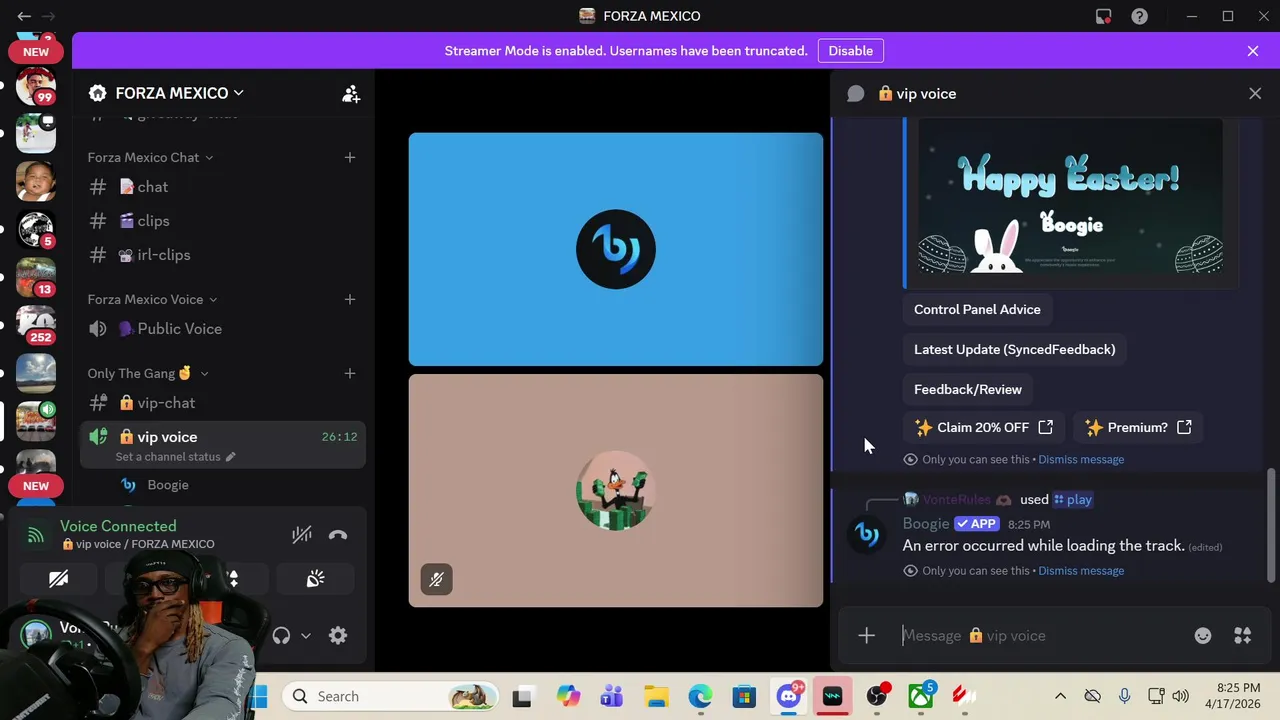
Task: Open the invite people icon beside FORZA MEXICO
Action: (351, 93)
